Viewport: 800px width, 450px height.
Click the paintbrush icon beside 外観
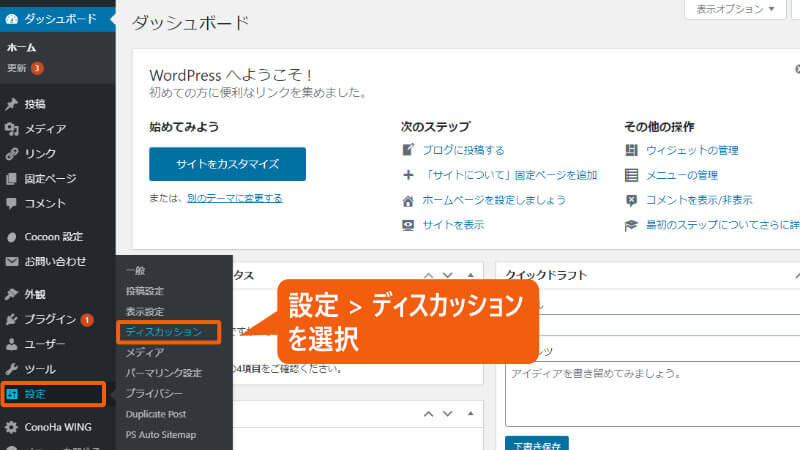click(12, 294)
